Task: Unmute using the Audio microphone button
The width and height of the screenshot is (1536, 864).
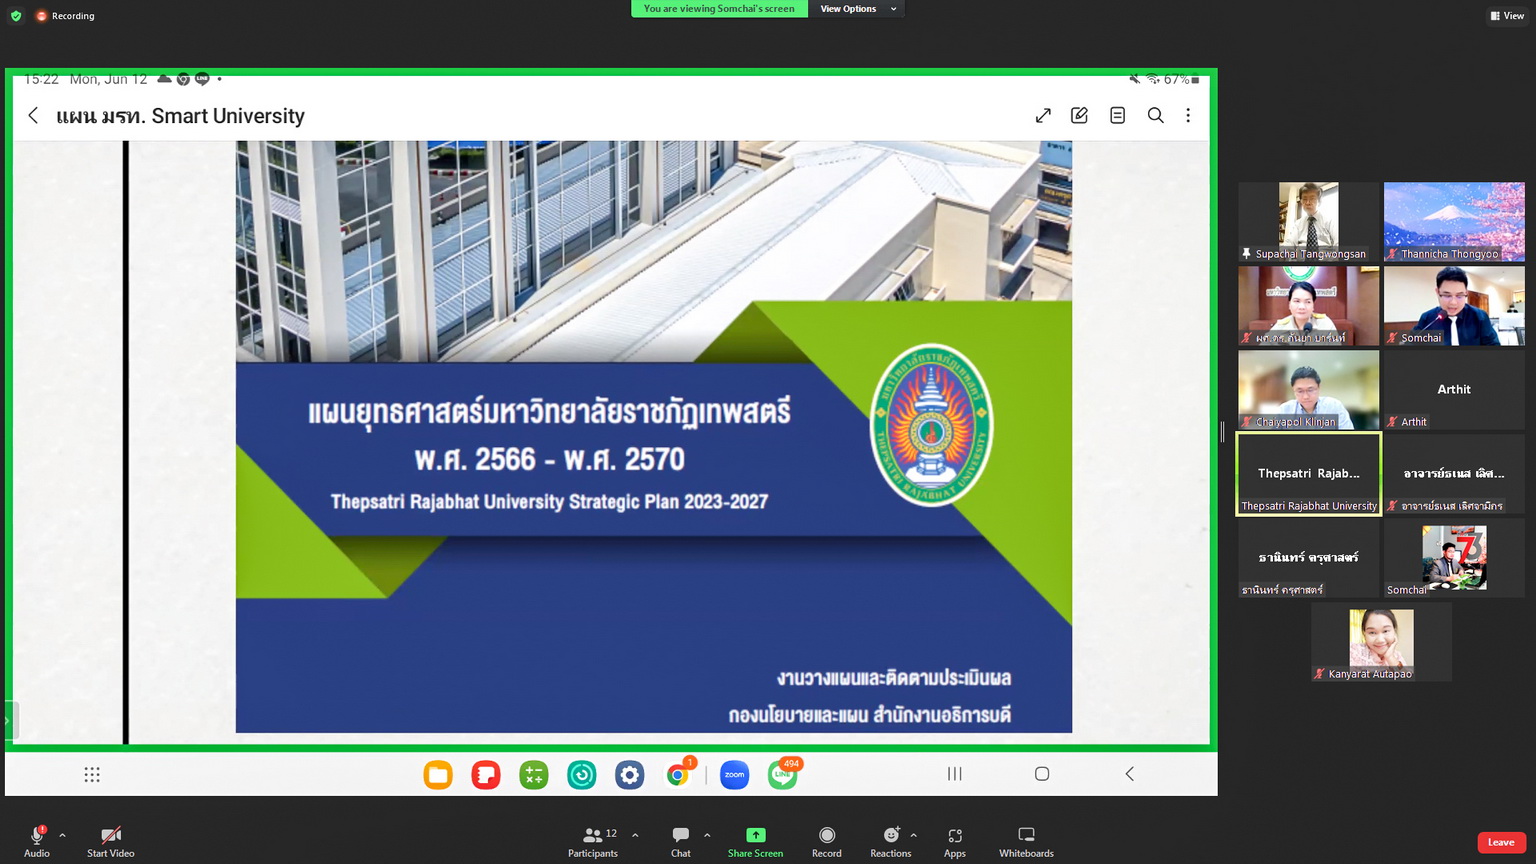Action: pyautogui.click(x=37, y=841)
